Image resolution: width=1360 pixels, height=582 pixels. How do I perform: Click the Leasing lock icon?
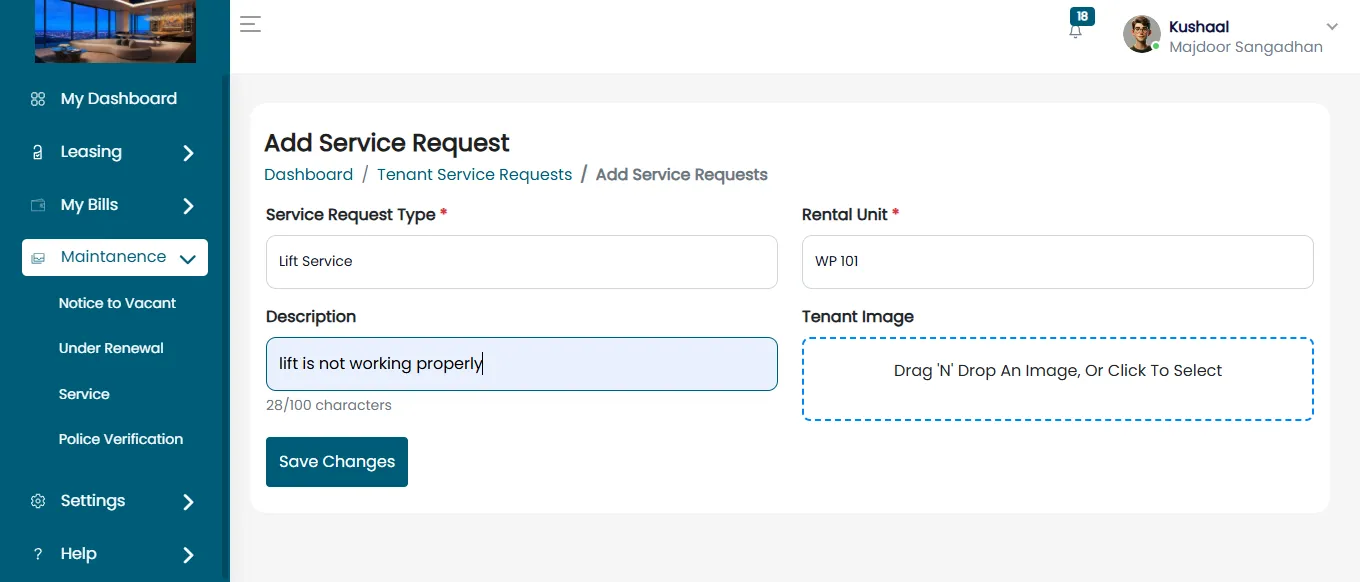pyautogui.click(x=38, y=153)
